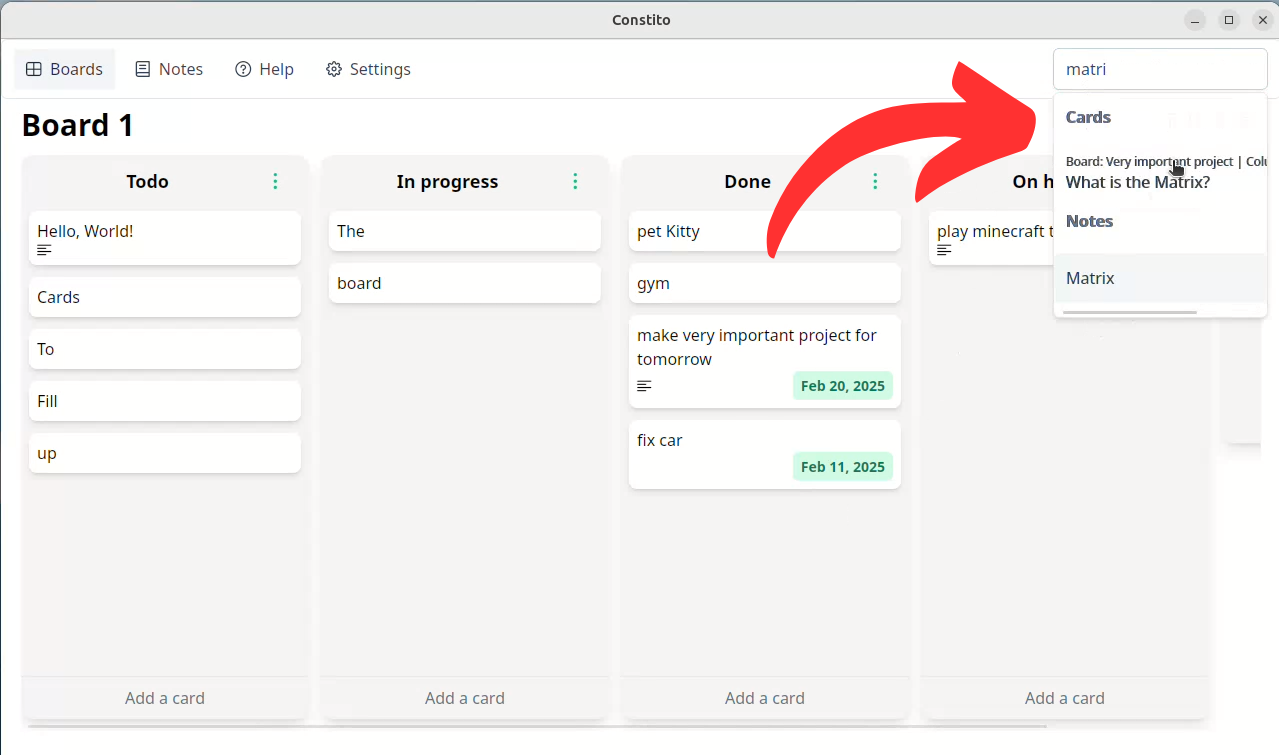The image size is (1279, 755).
Task: Open the 'Cards' card in Todo
Action: [x=165, y=297]
